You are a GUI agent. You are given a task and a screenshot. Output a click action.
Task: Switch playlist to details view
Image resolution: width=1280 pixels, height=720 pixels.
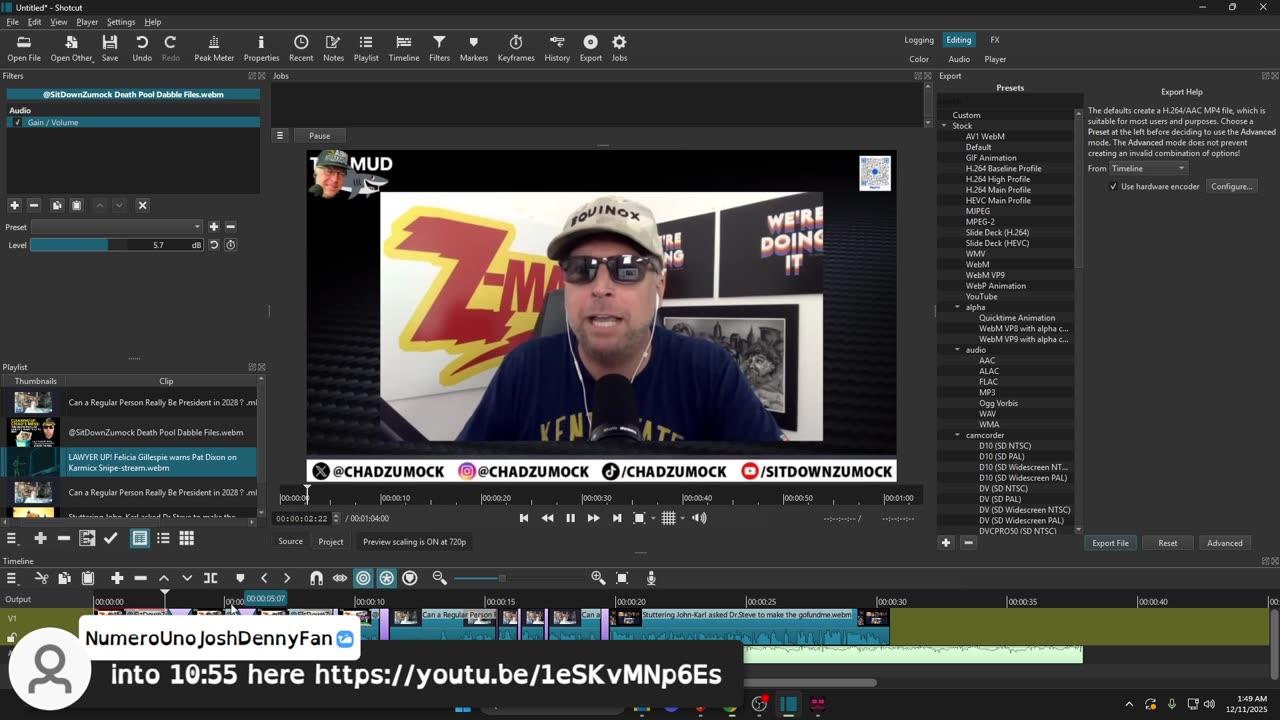click(140, 538)
